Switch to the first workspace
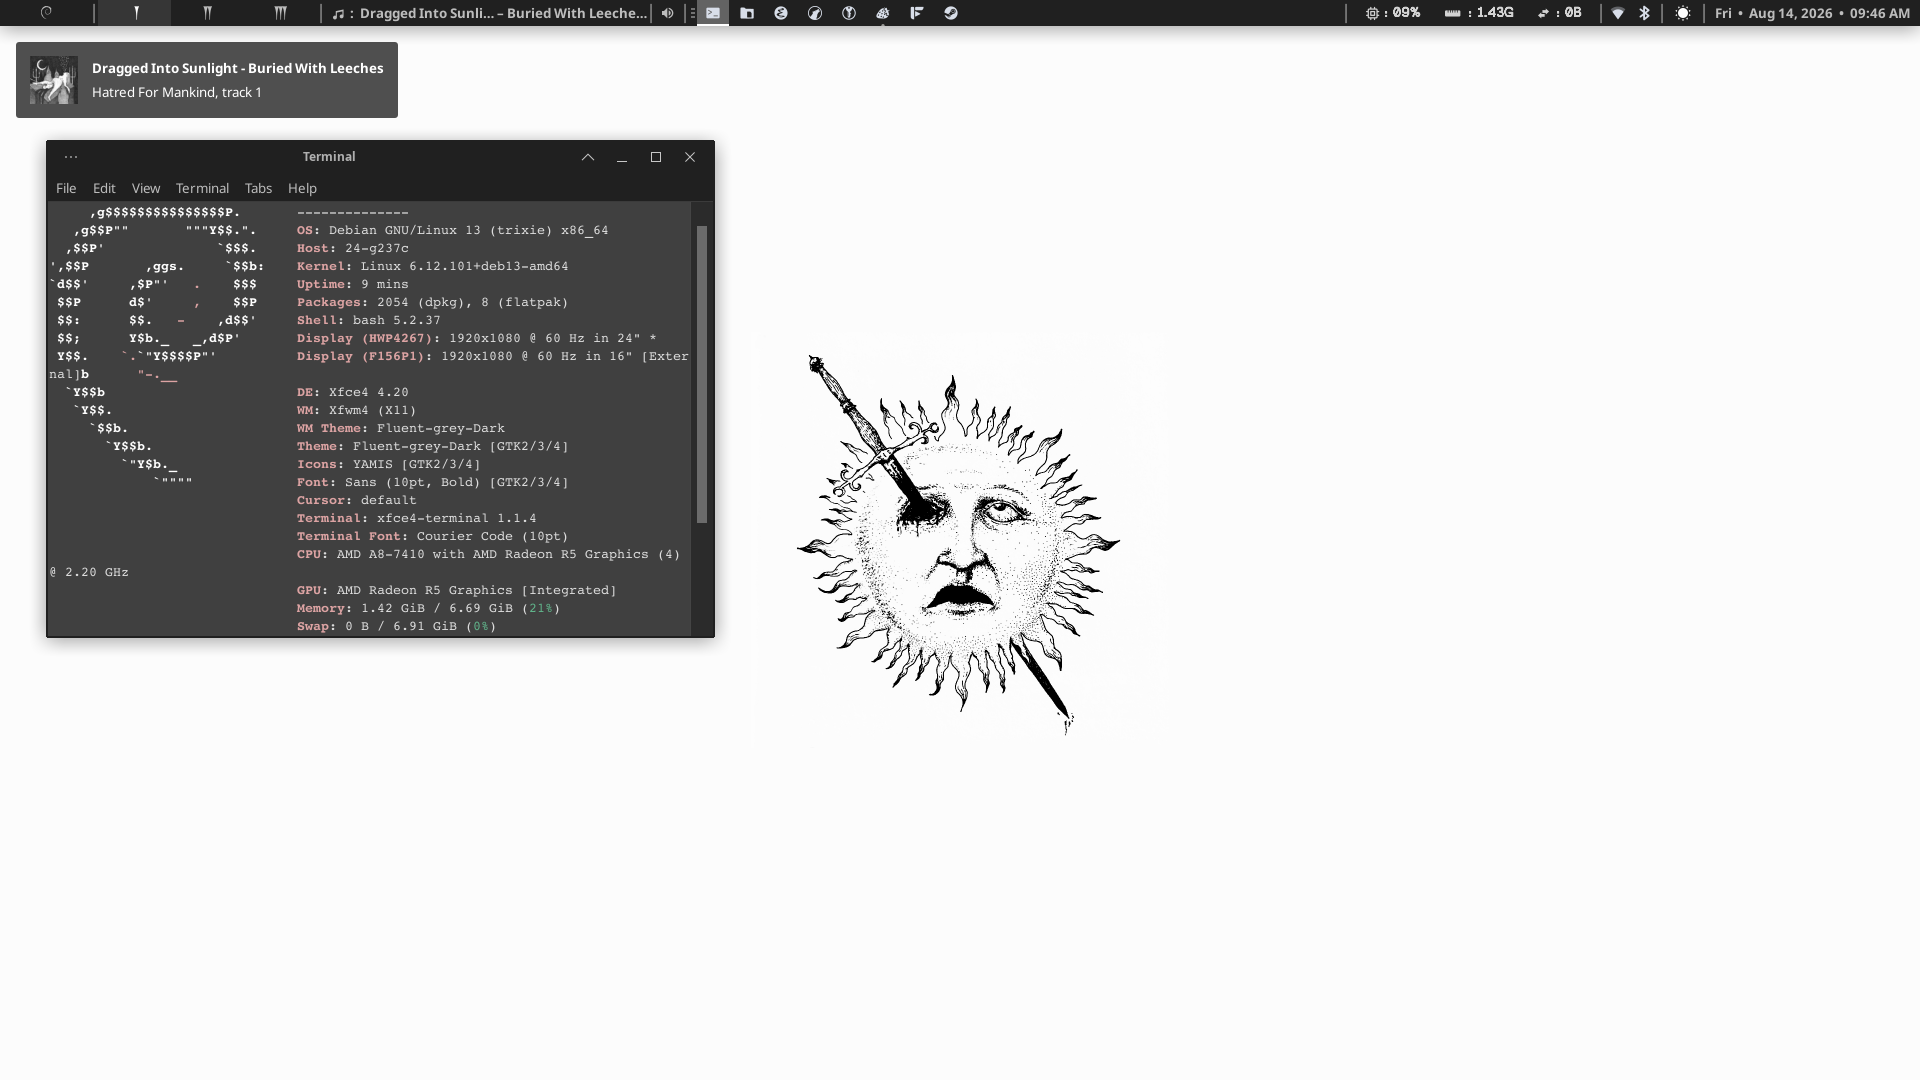Screen dimensions: 1920x1080 (x=136, y=13)
